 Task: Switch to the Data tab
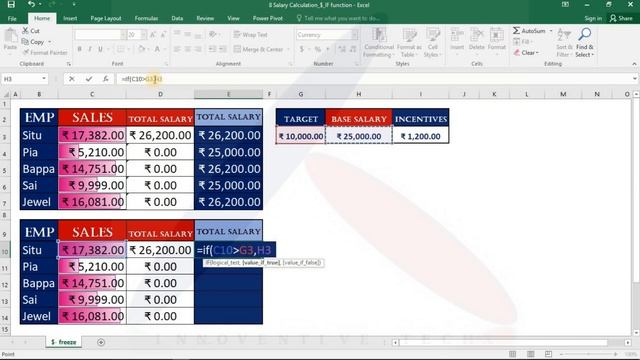coord(177,18)
